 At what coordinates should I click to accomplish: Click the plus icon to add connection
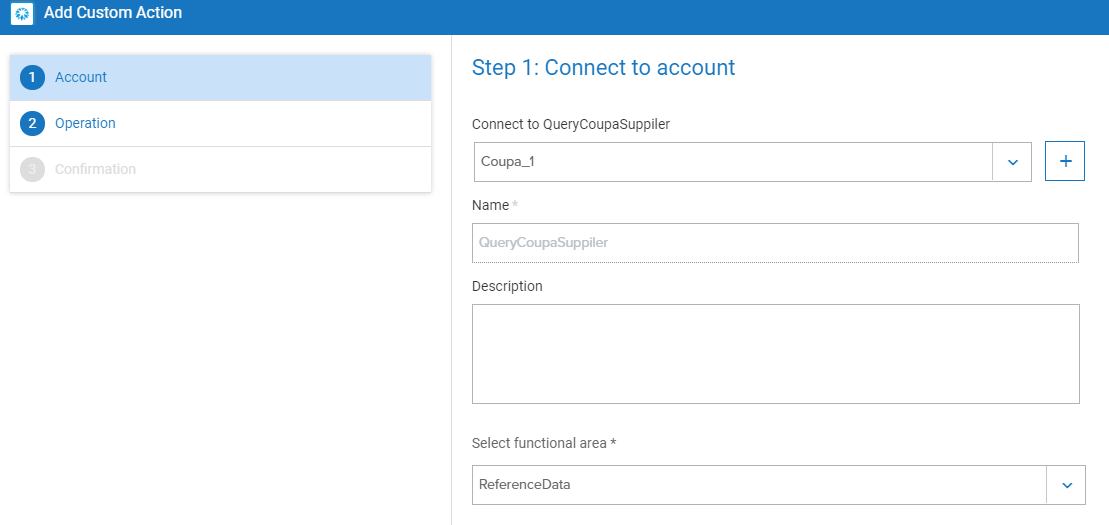click(x=1064, y=161)
